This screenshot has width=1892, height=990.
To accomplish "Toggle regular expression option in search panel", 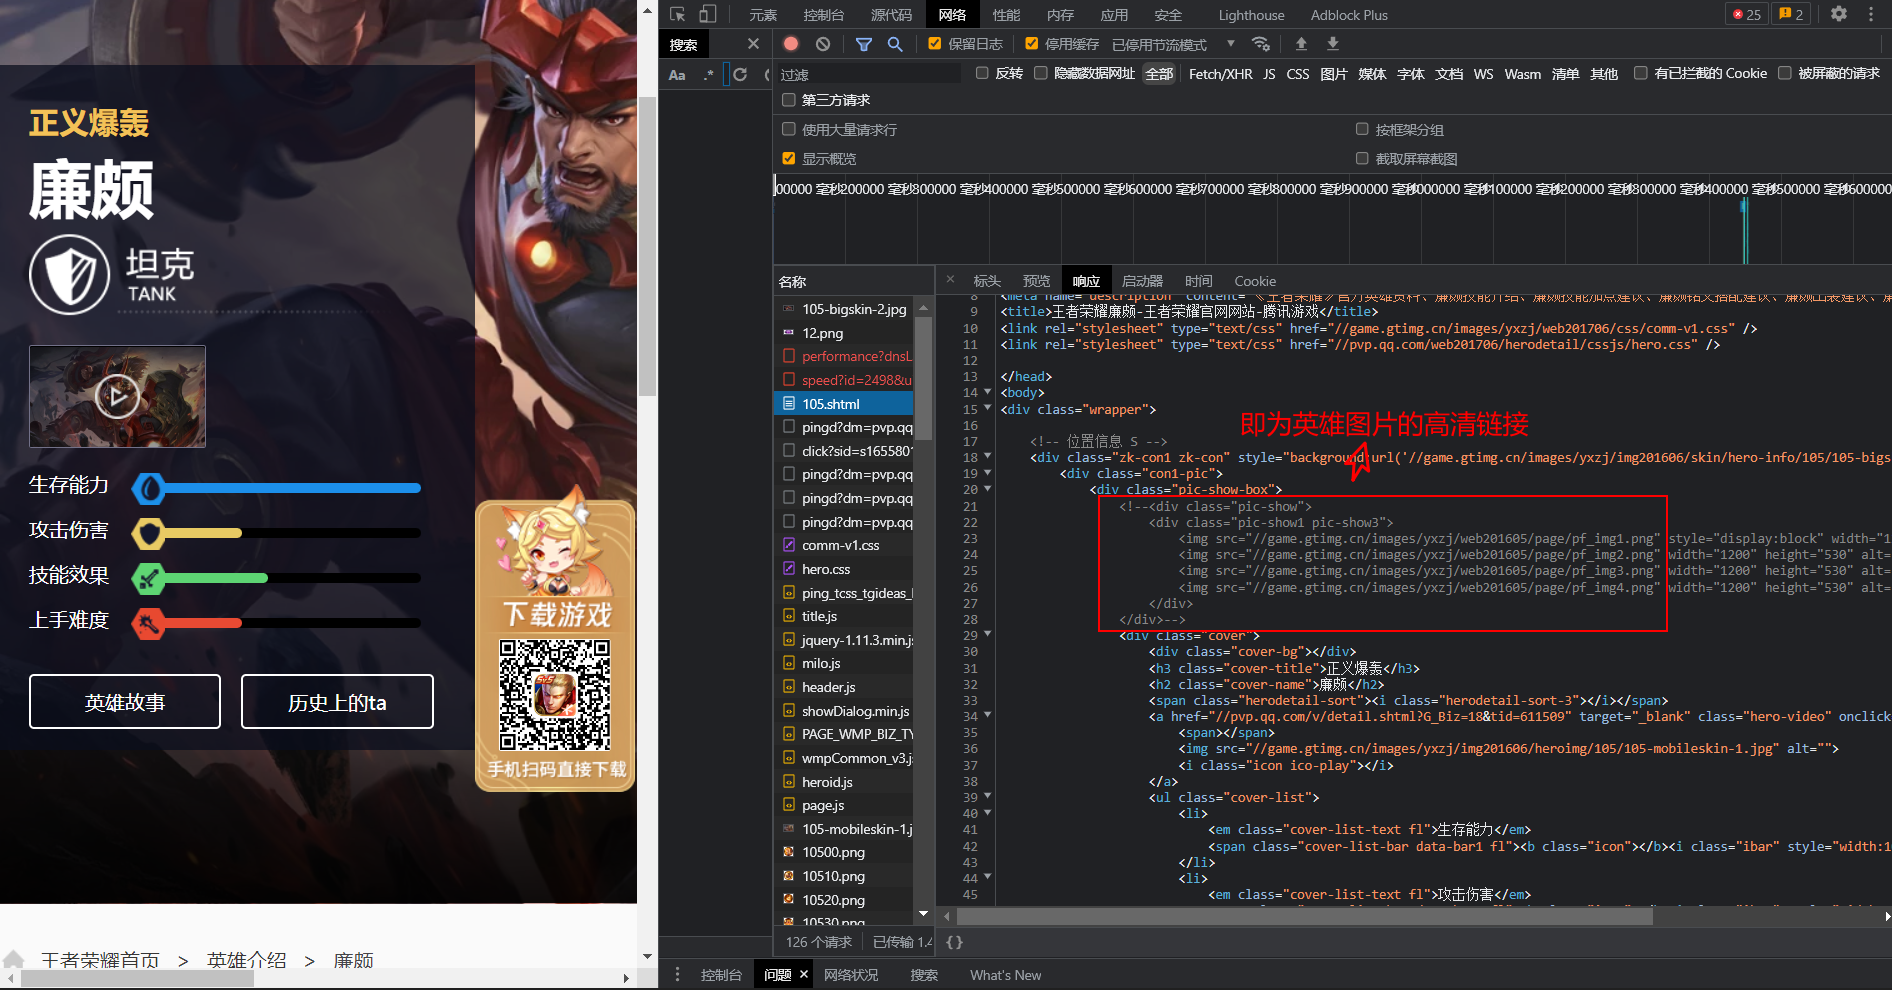I will pos(708,75).
